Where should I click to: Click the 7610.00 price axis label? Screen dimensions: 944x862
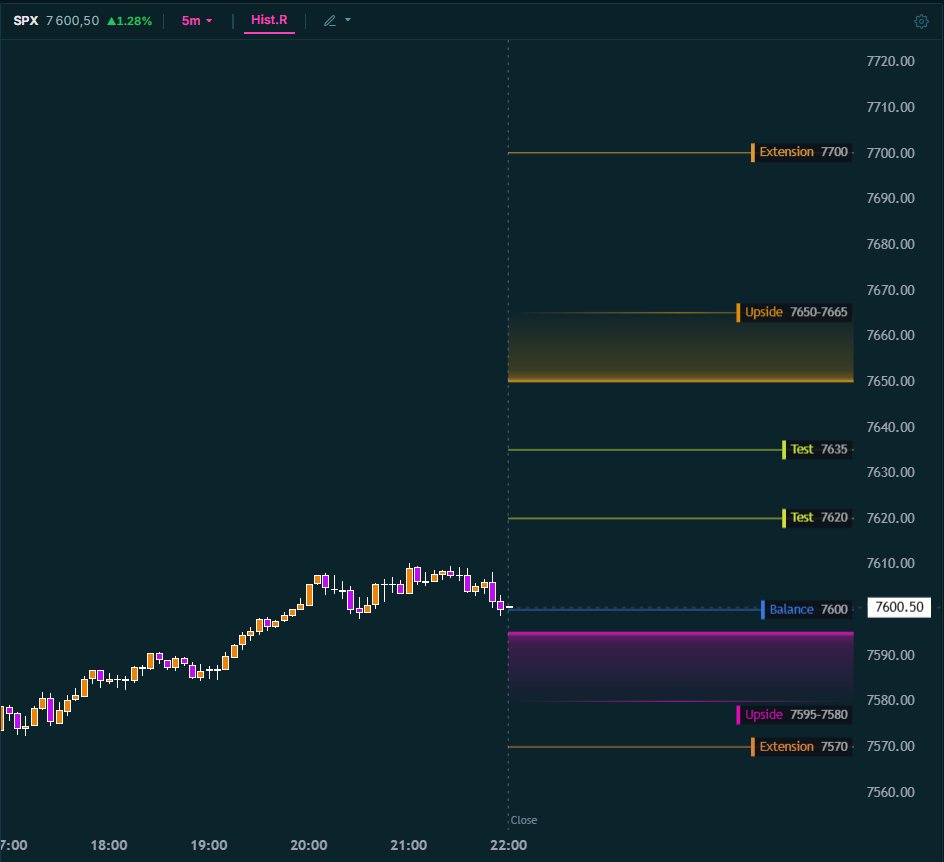tap(890, 563)
